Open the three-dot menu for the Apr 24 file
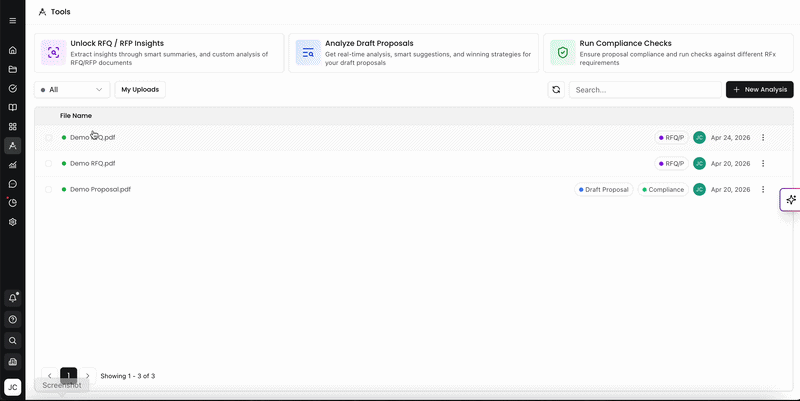800x401 pixels. [763, 137]
